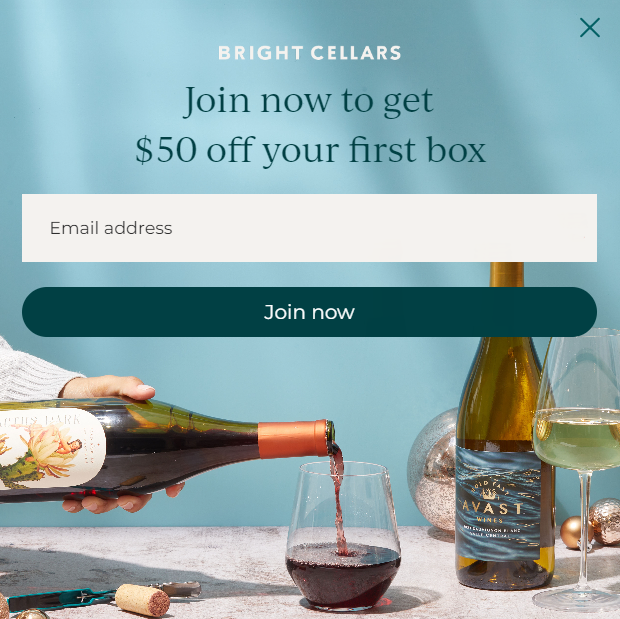The width and height of the screenshot is (620, 619).
Task: Click the Avast Wines bottle label
Action: coord(498,502)
